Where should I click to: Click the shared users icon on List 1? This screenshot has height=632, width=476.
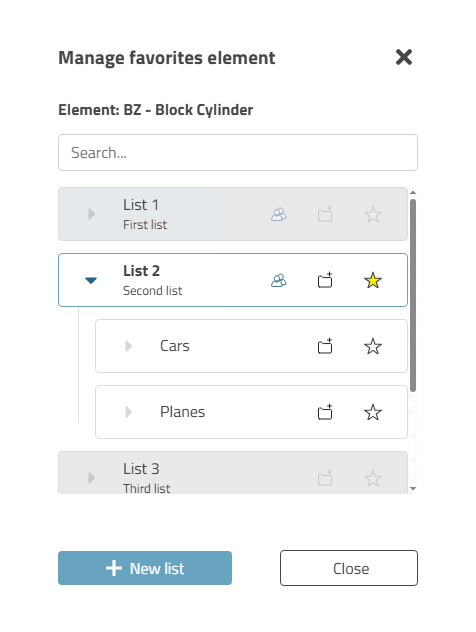click(279, 214)
